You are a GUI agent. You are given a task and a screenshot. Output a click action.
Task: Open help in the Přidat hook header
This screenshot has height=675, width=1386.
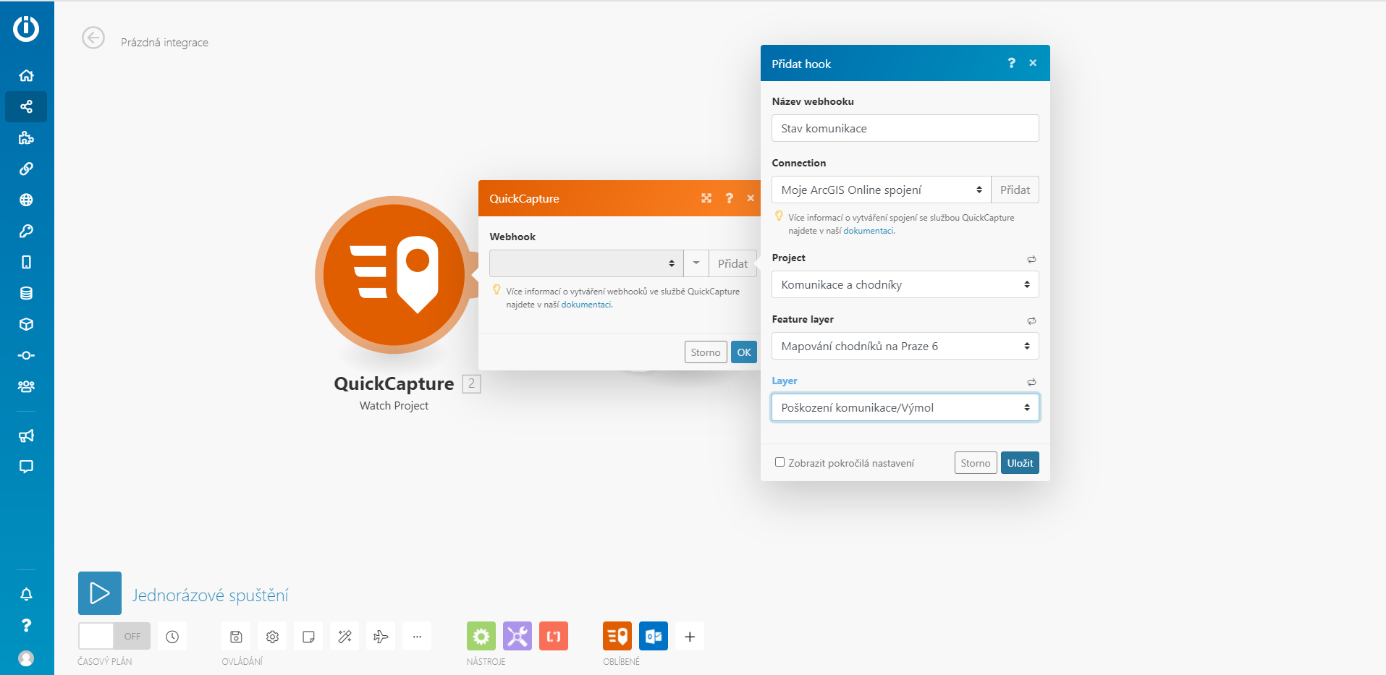coord(1011,63)
